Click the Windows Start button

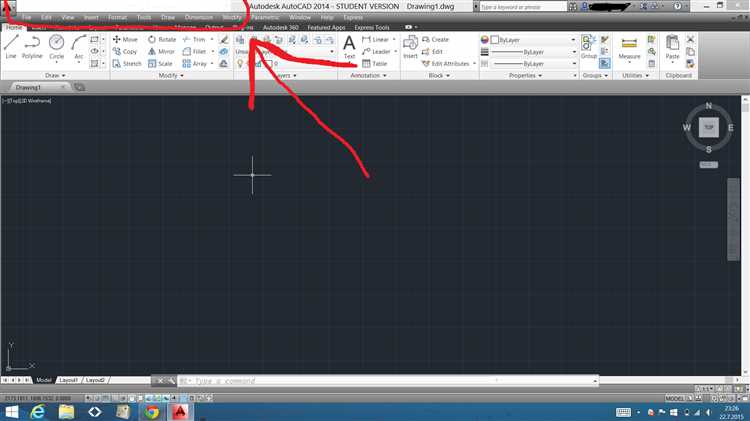[x=11, y=412]
